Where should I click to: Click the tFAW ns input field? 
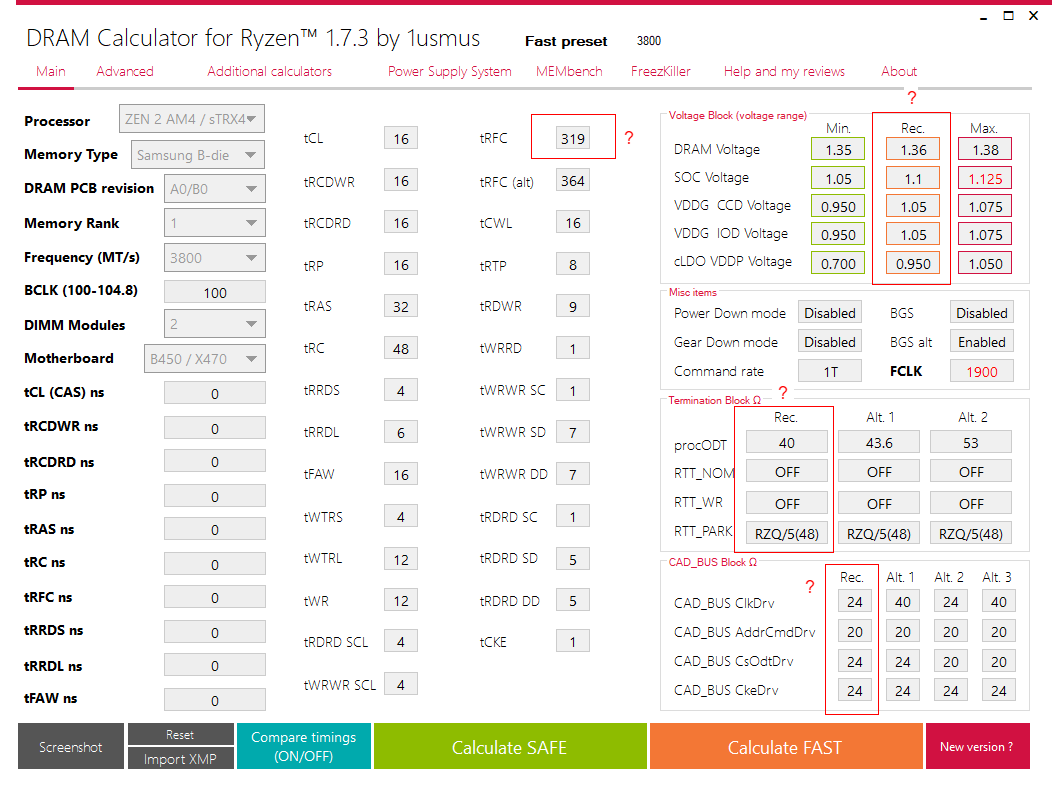pyautogui.click(x=215, y=700)
